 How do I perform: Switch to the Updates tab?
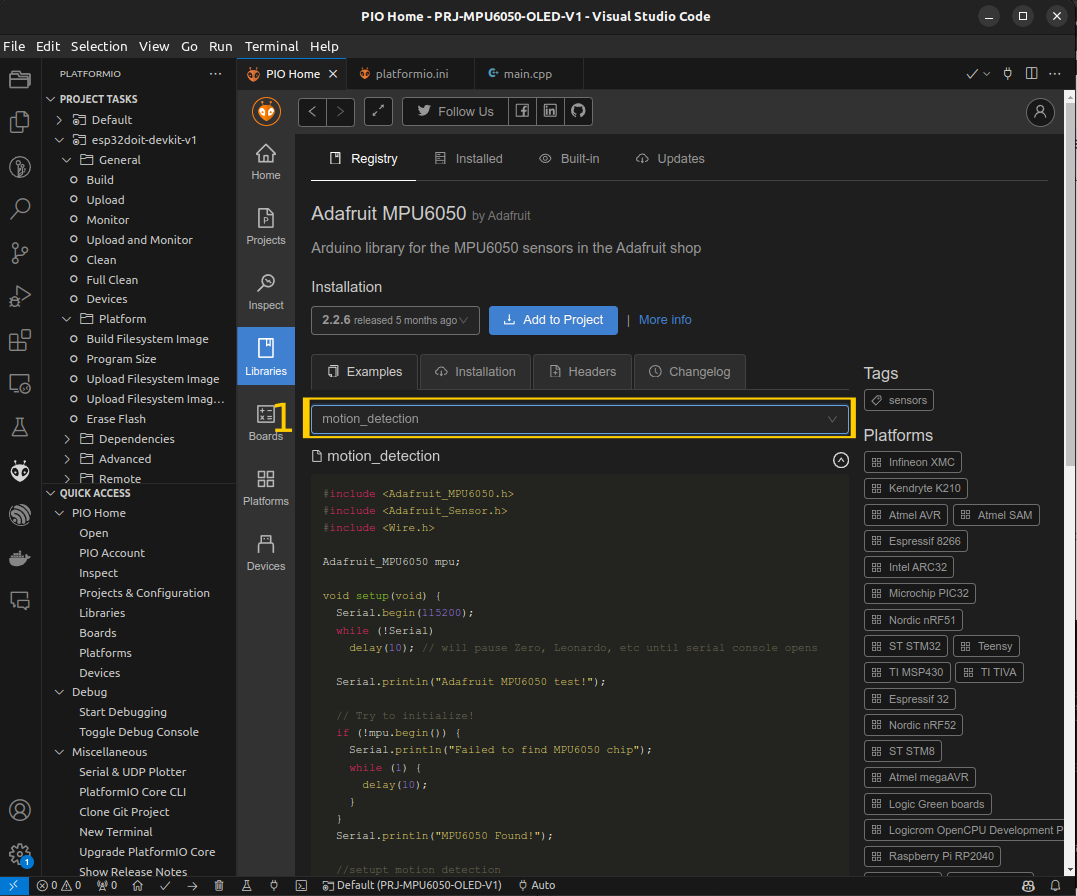pyautogui.click(x=670, y=159)
